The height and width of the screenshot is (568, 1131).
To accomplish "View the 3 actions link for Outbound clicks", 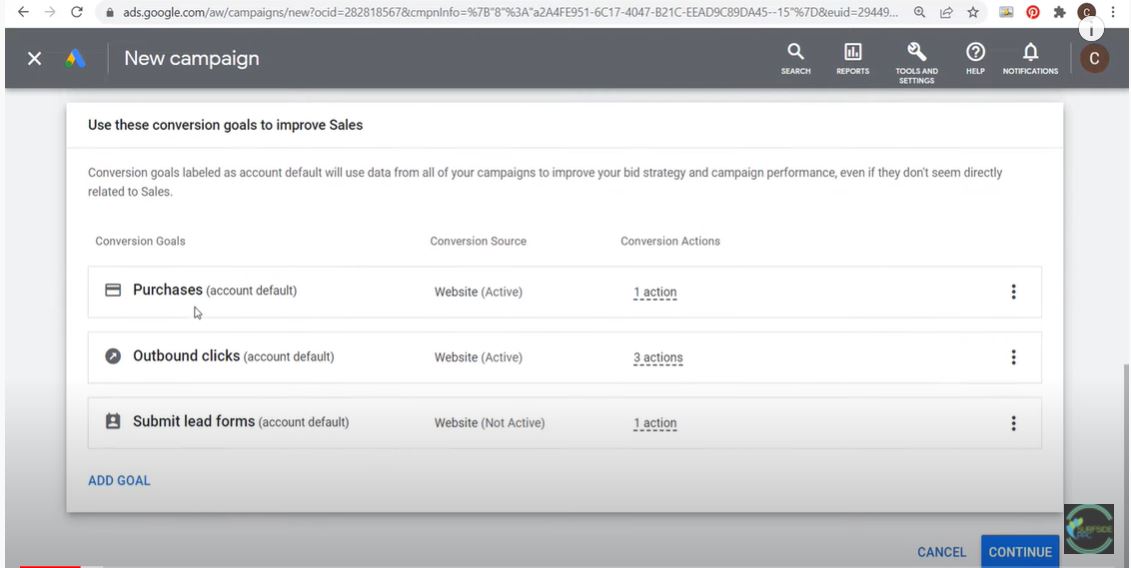I will (658, 358).
